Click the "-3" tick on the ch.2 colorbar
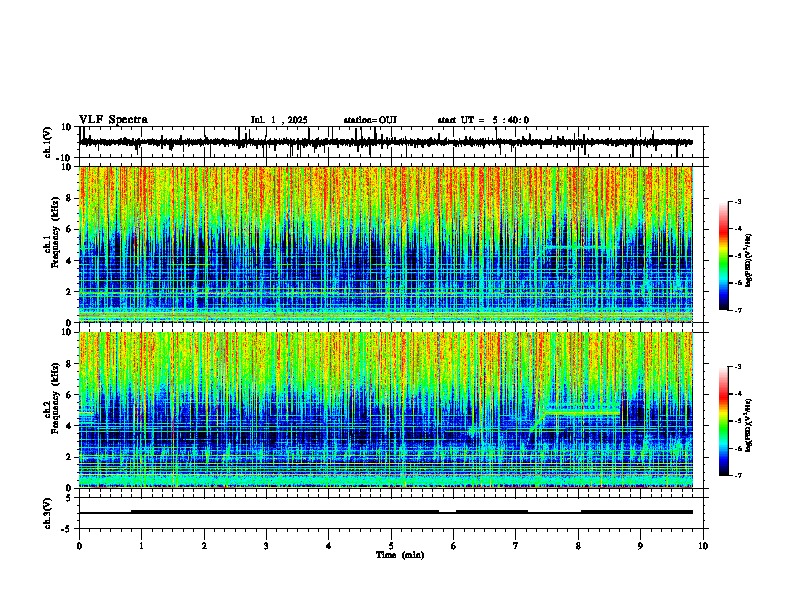The height and width of the screenshot is (612, 792). coord(738,367)
